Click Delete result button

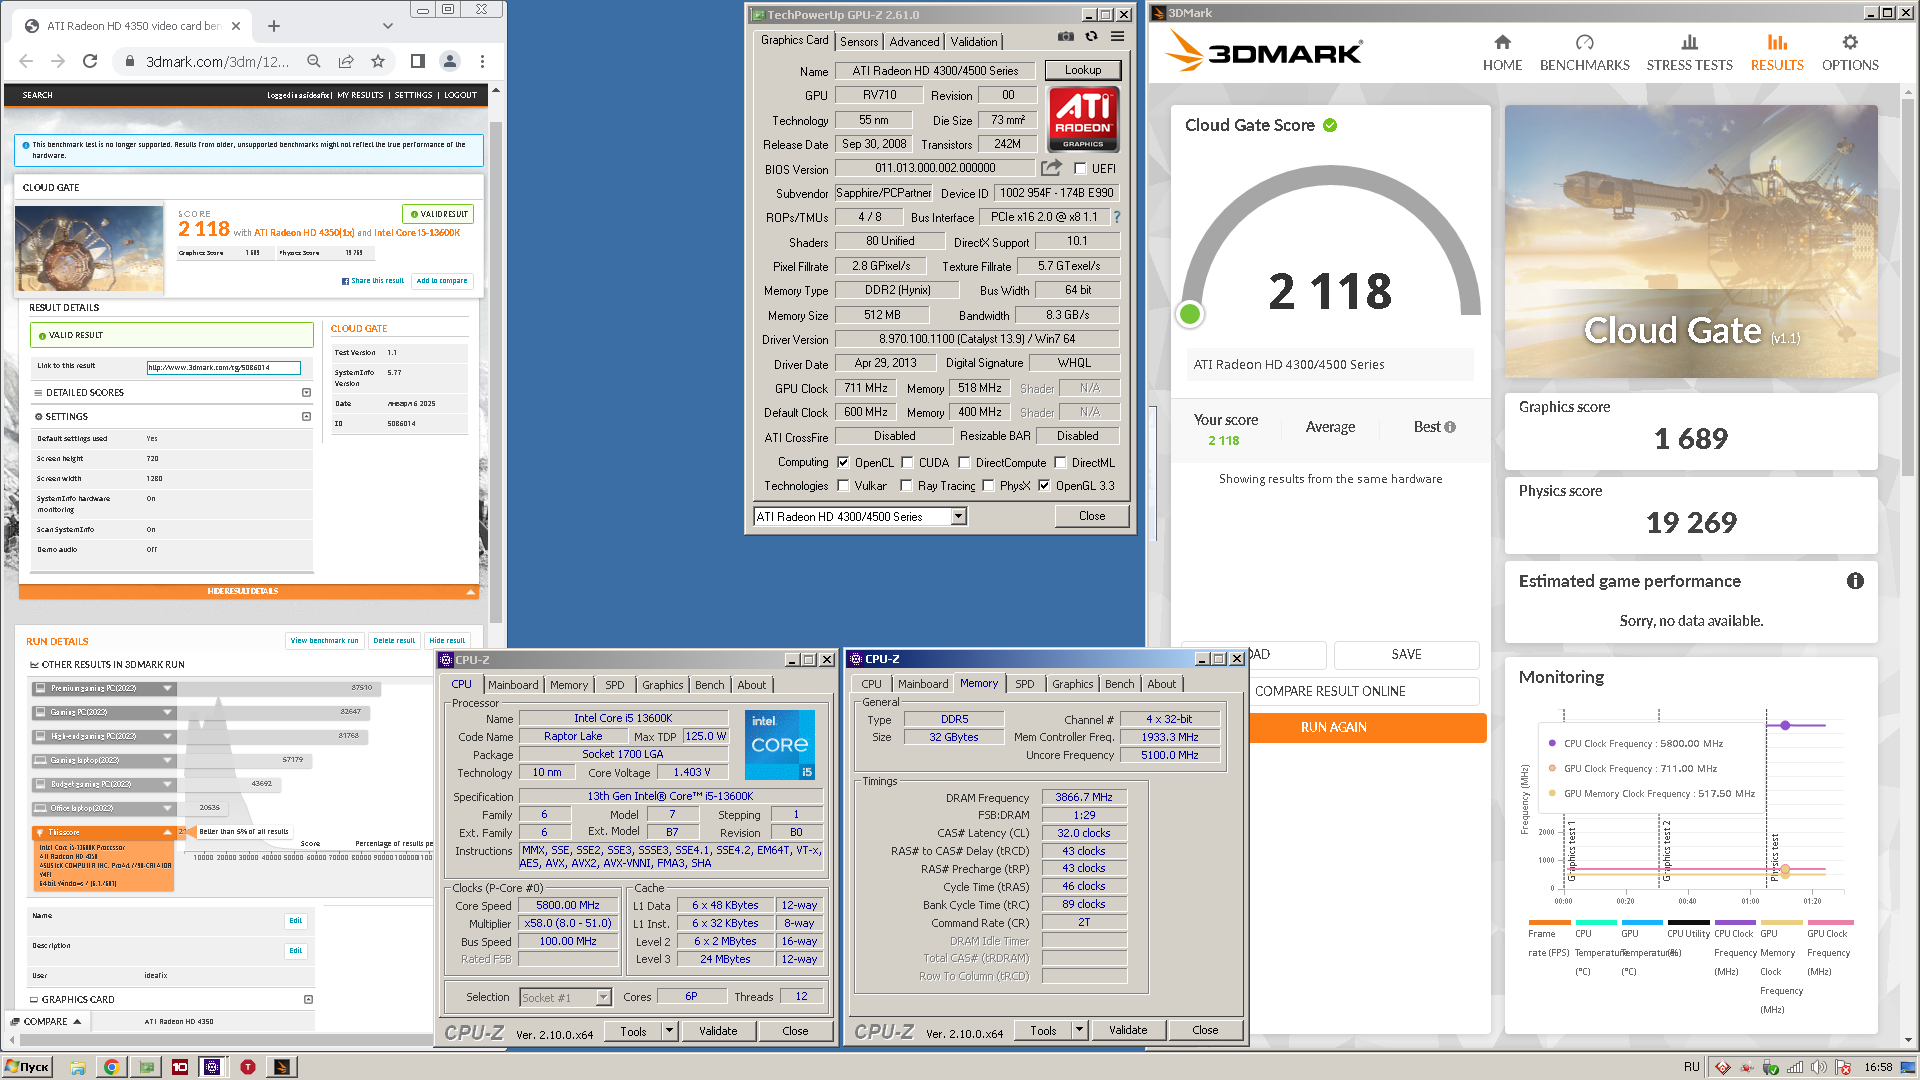point(394,640)
